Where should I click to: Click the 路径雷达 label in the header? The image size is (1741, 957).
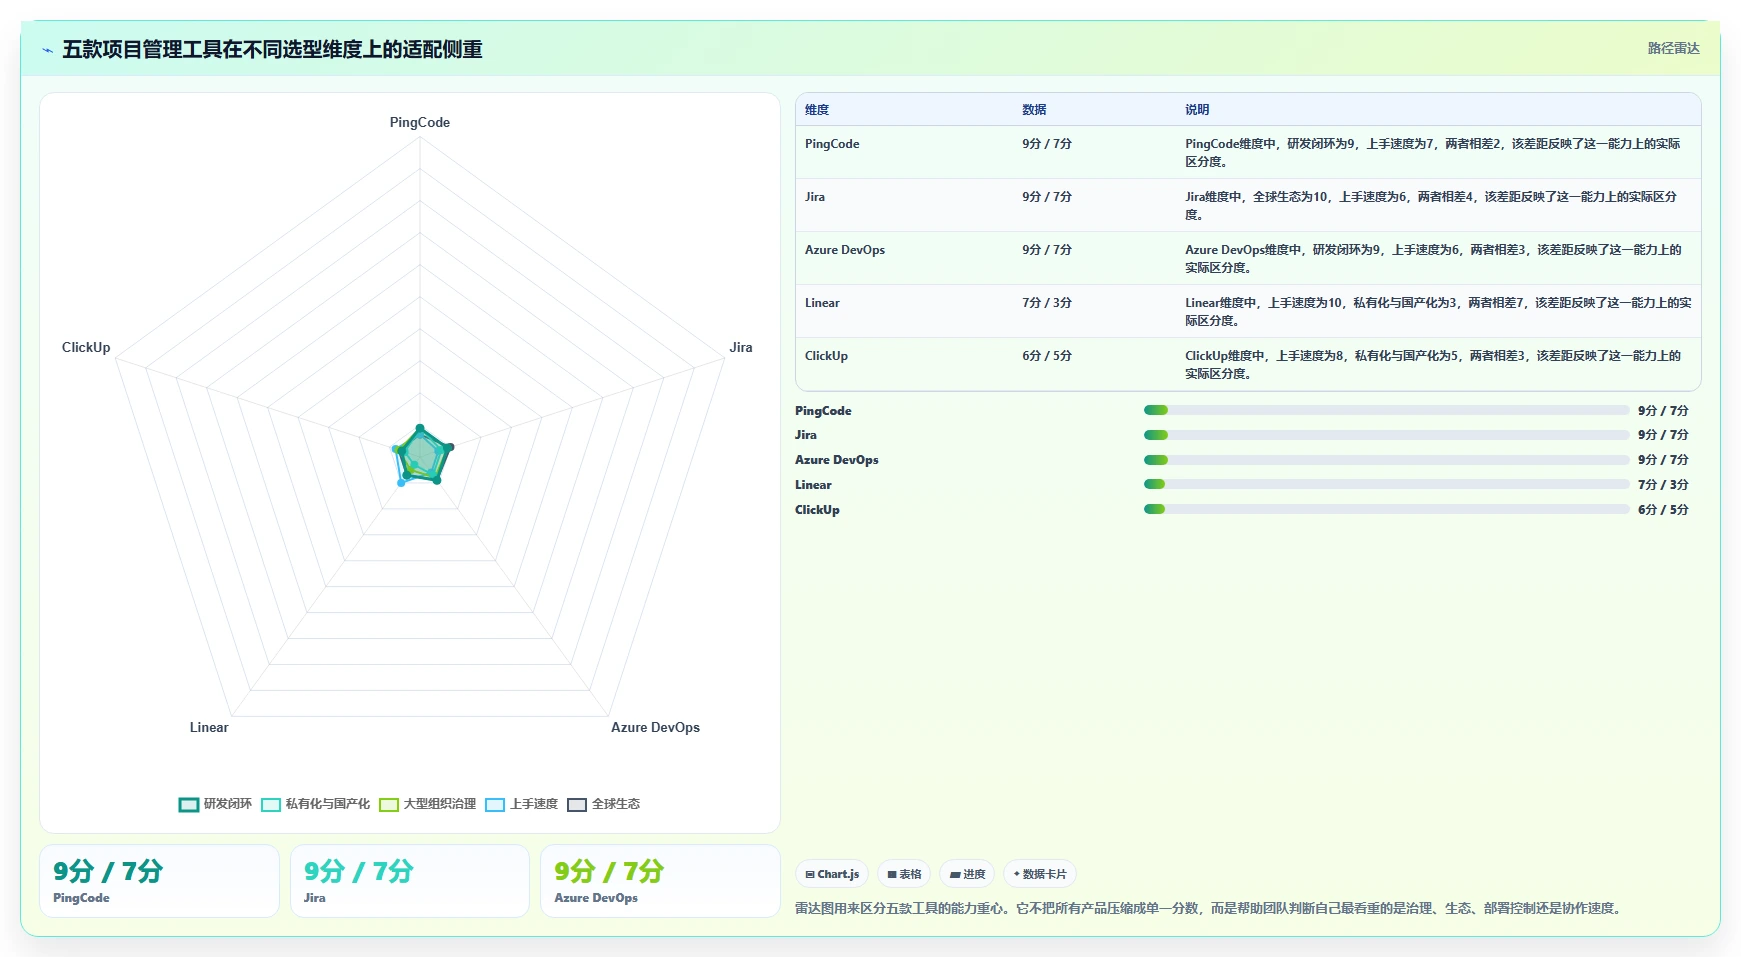coord(1673,48)
